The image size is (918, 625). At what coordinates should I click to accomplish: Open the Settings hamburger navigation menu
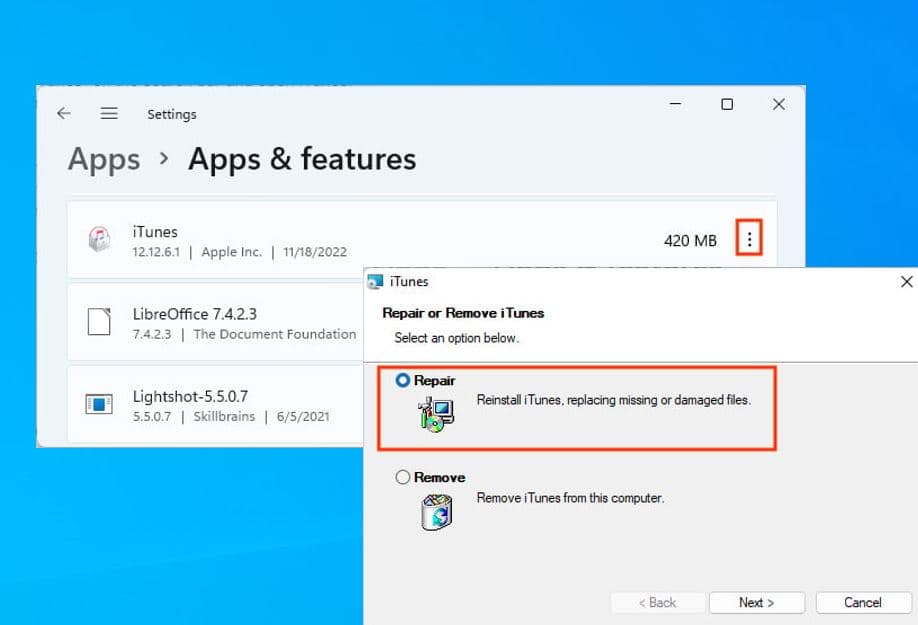(x=109, y=114)
